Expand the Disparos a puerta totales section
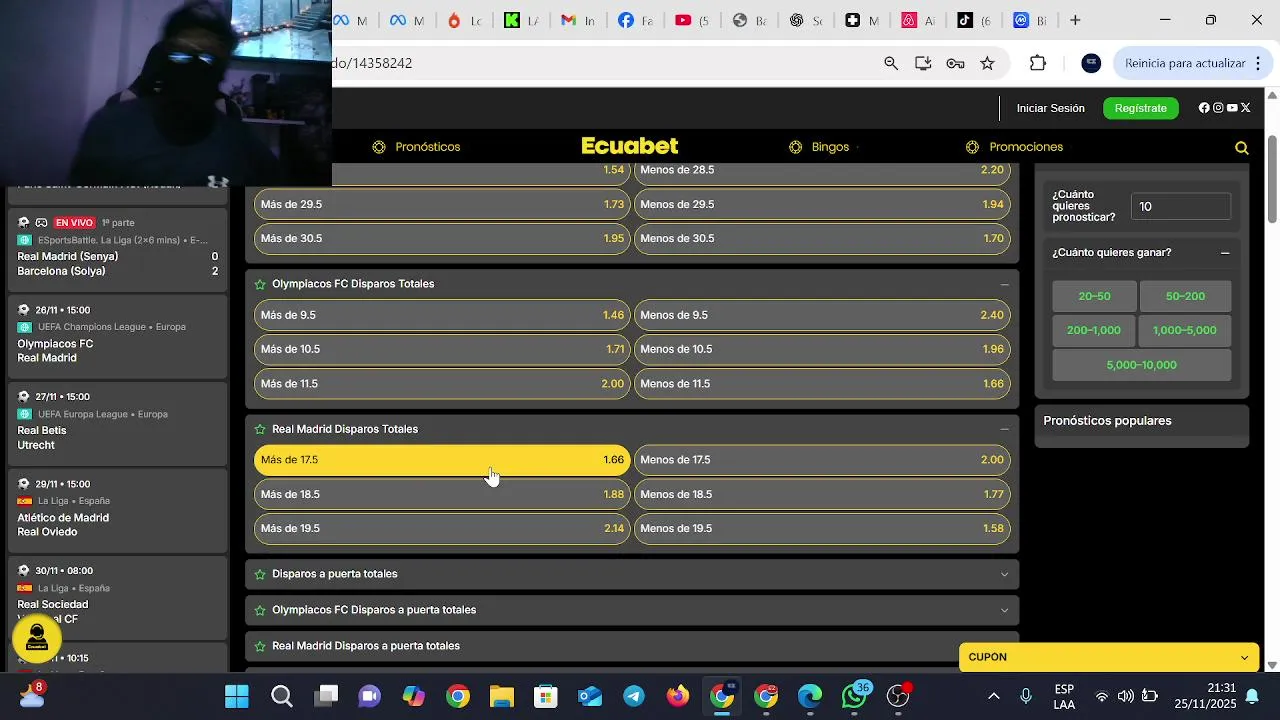This screenshot has height=720, width=1280. [x=1005, y=574]
